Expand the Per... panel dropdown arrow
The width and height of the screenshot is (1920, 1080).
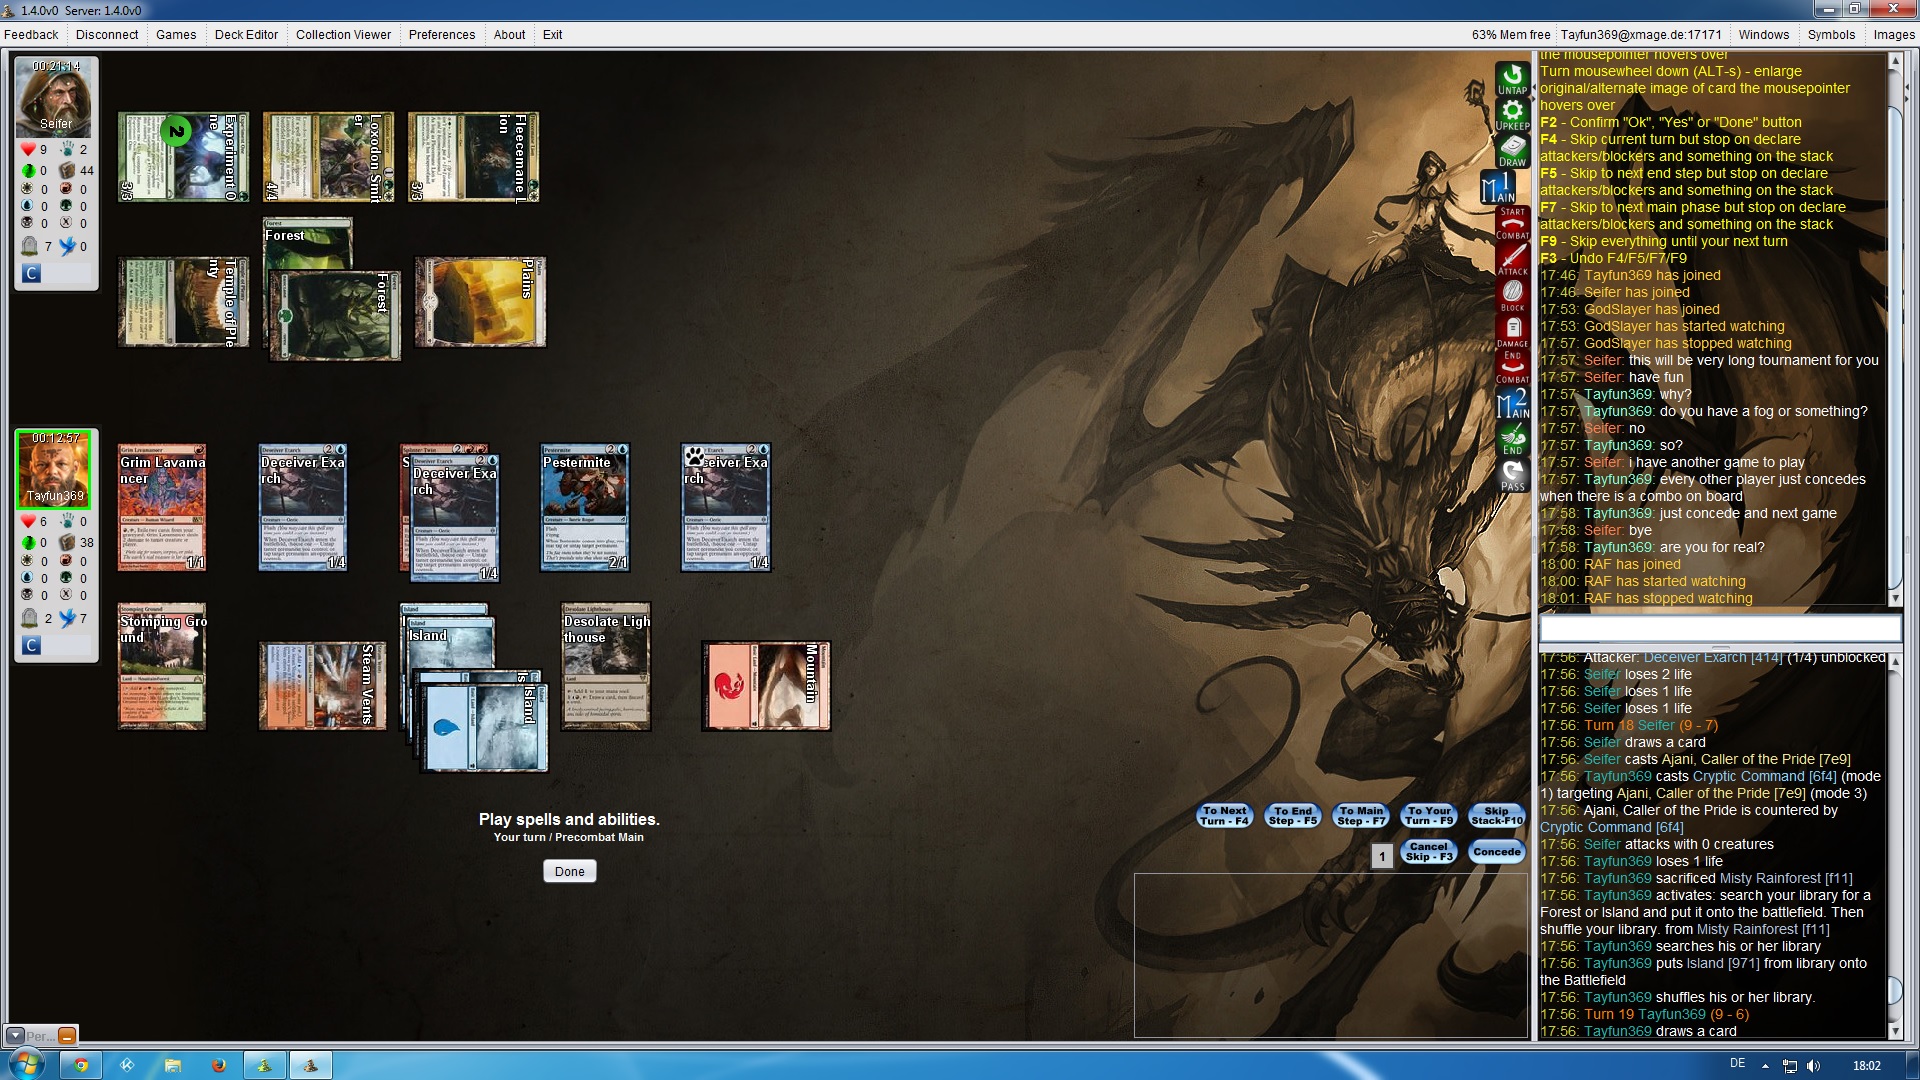(x=15, y=1036)
